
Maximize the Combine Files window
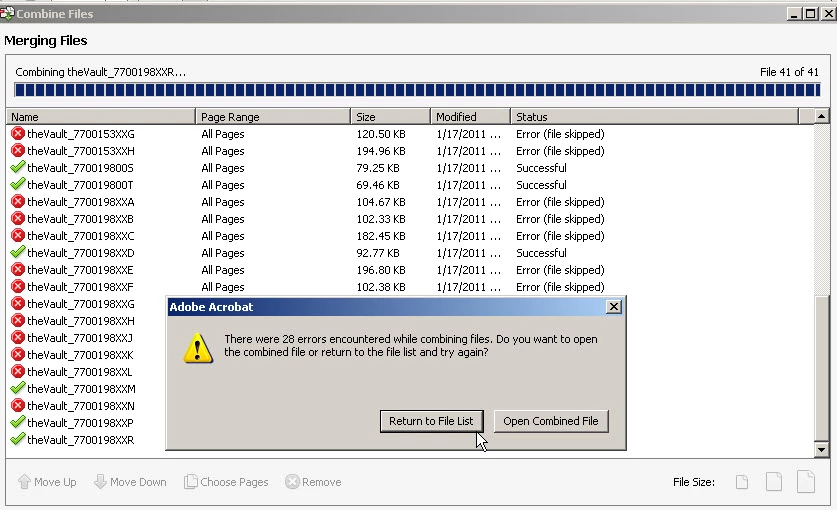(810, 13)
